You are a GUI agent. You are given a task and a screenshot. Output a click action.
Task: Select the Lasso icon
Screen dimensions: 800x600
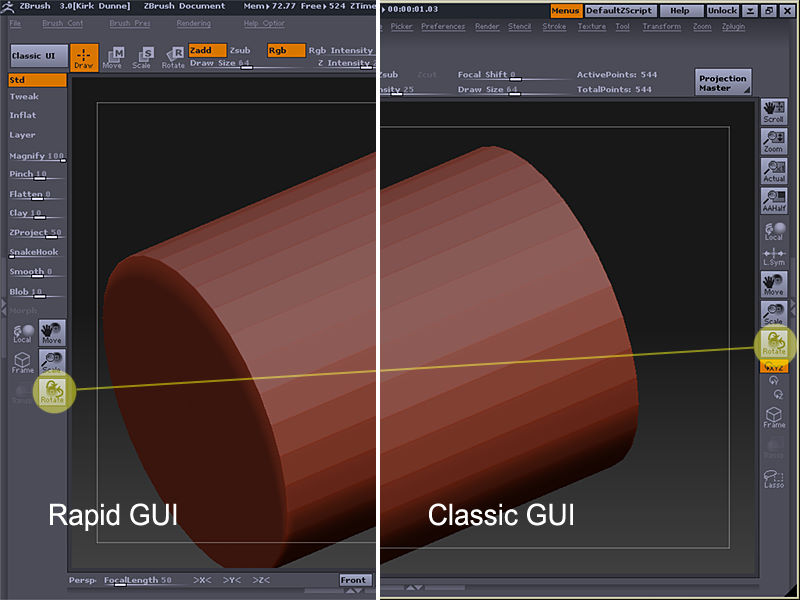(773, 479)
